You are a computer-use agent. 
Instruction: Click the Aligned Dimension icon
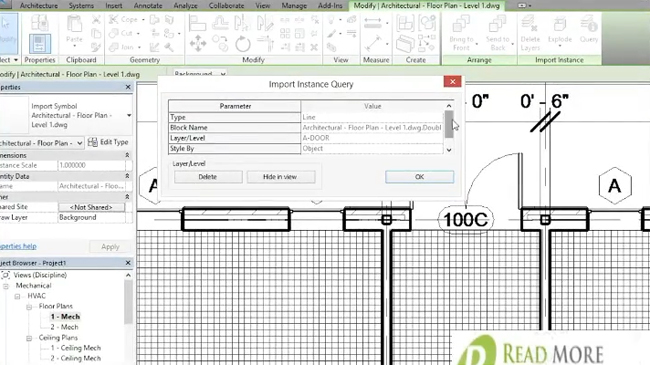pyautogui.click(x=374, y=44)
